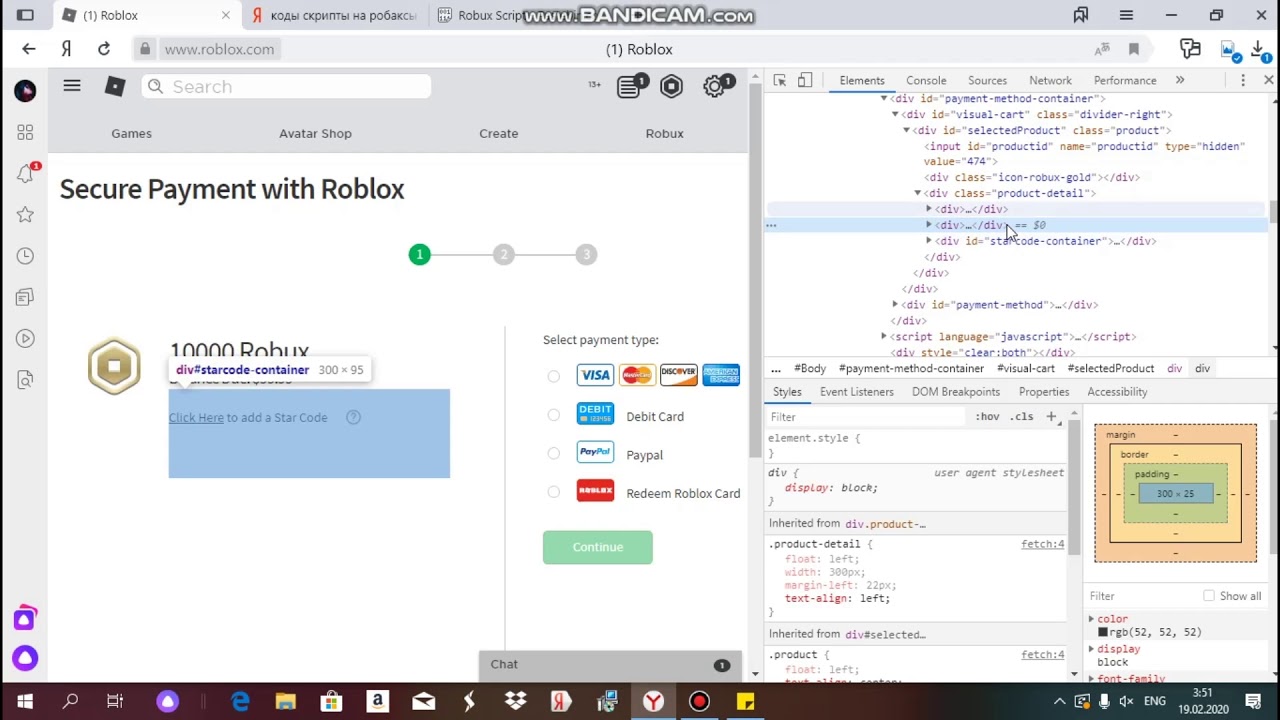Image resolution: width=1280 pixels, height=720 pixels.
Task: Open the Bandicam recorder taskbar icon
Action: [x=699, y=702]
